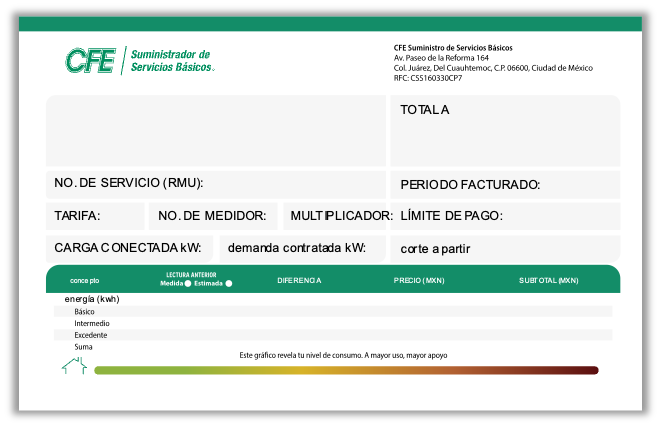This screenshot has width=660, height=427.
Task: Click the consumption level gradient bar
Action: click(346, 370)
